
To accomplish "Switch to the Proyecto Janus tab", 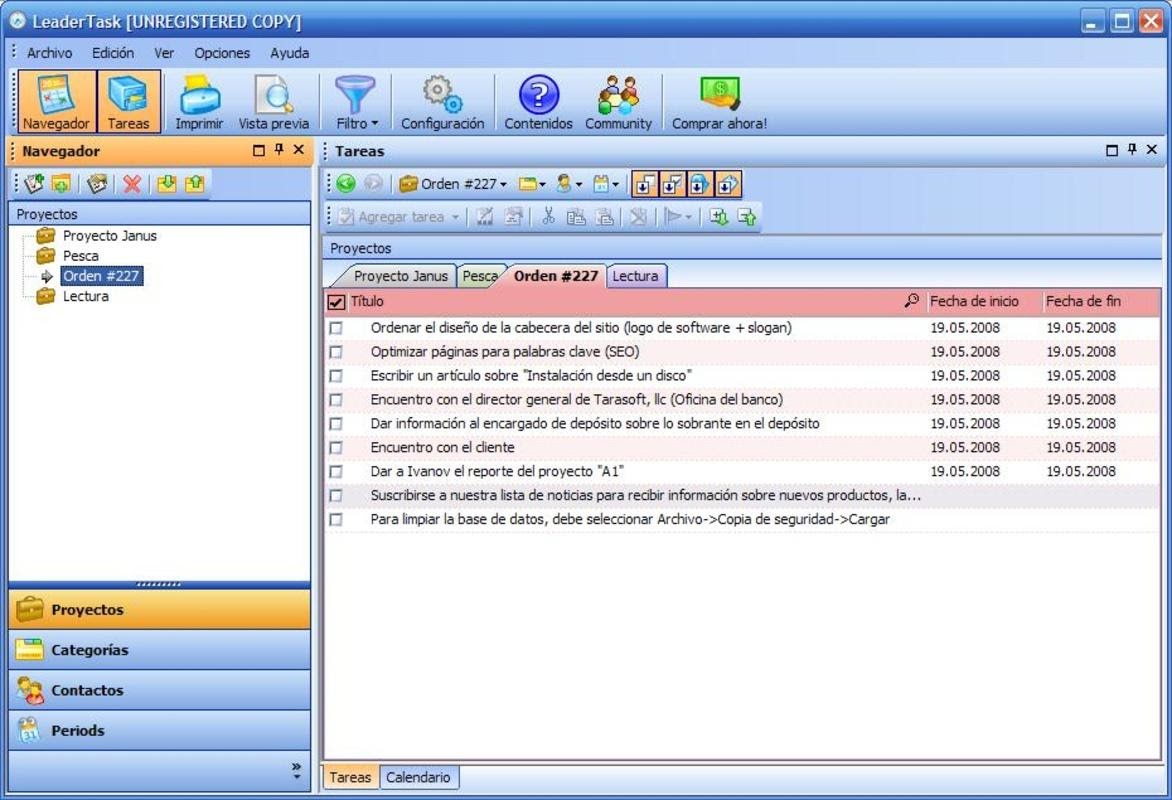I will tap(401, 276).
